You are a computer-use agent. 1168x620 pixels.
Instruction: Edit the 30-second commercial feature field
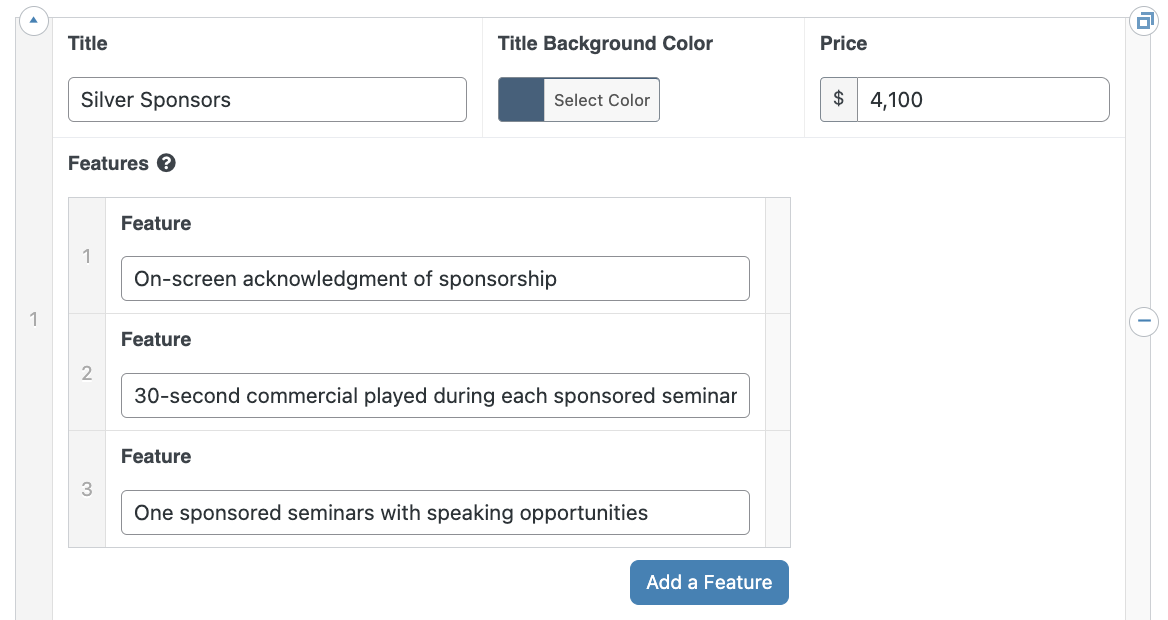435,396
